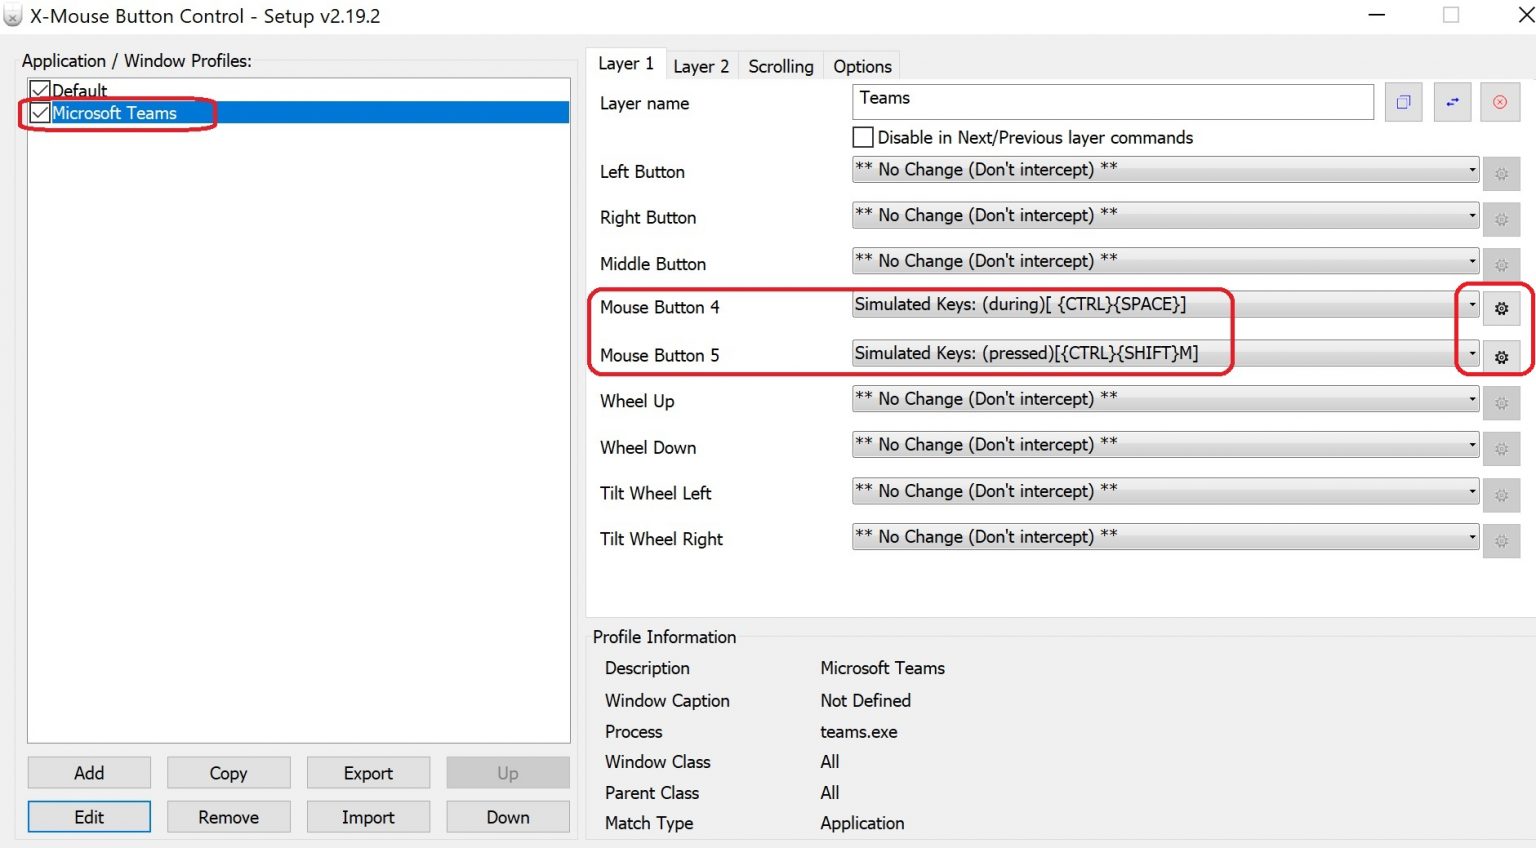The height and width of the screenshot is (848, 1536).
Task: Click the Layer name text field
Action: pyautogui.click(x=1112, y=101)
